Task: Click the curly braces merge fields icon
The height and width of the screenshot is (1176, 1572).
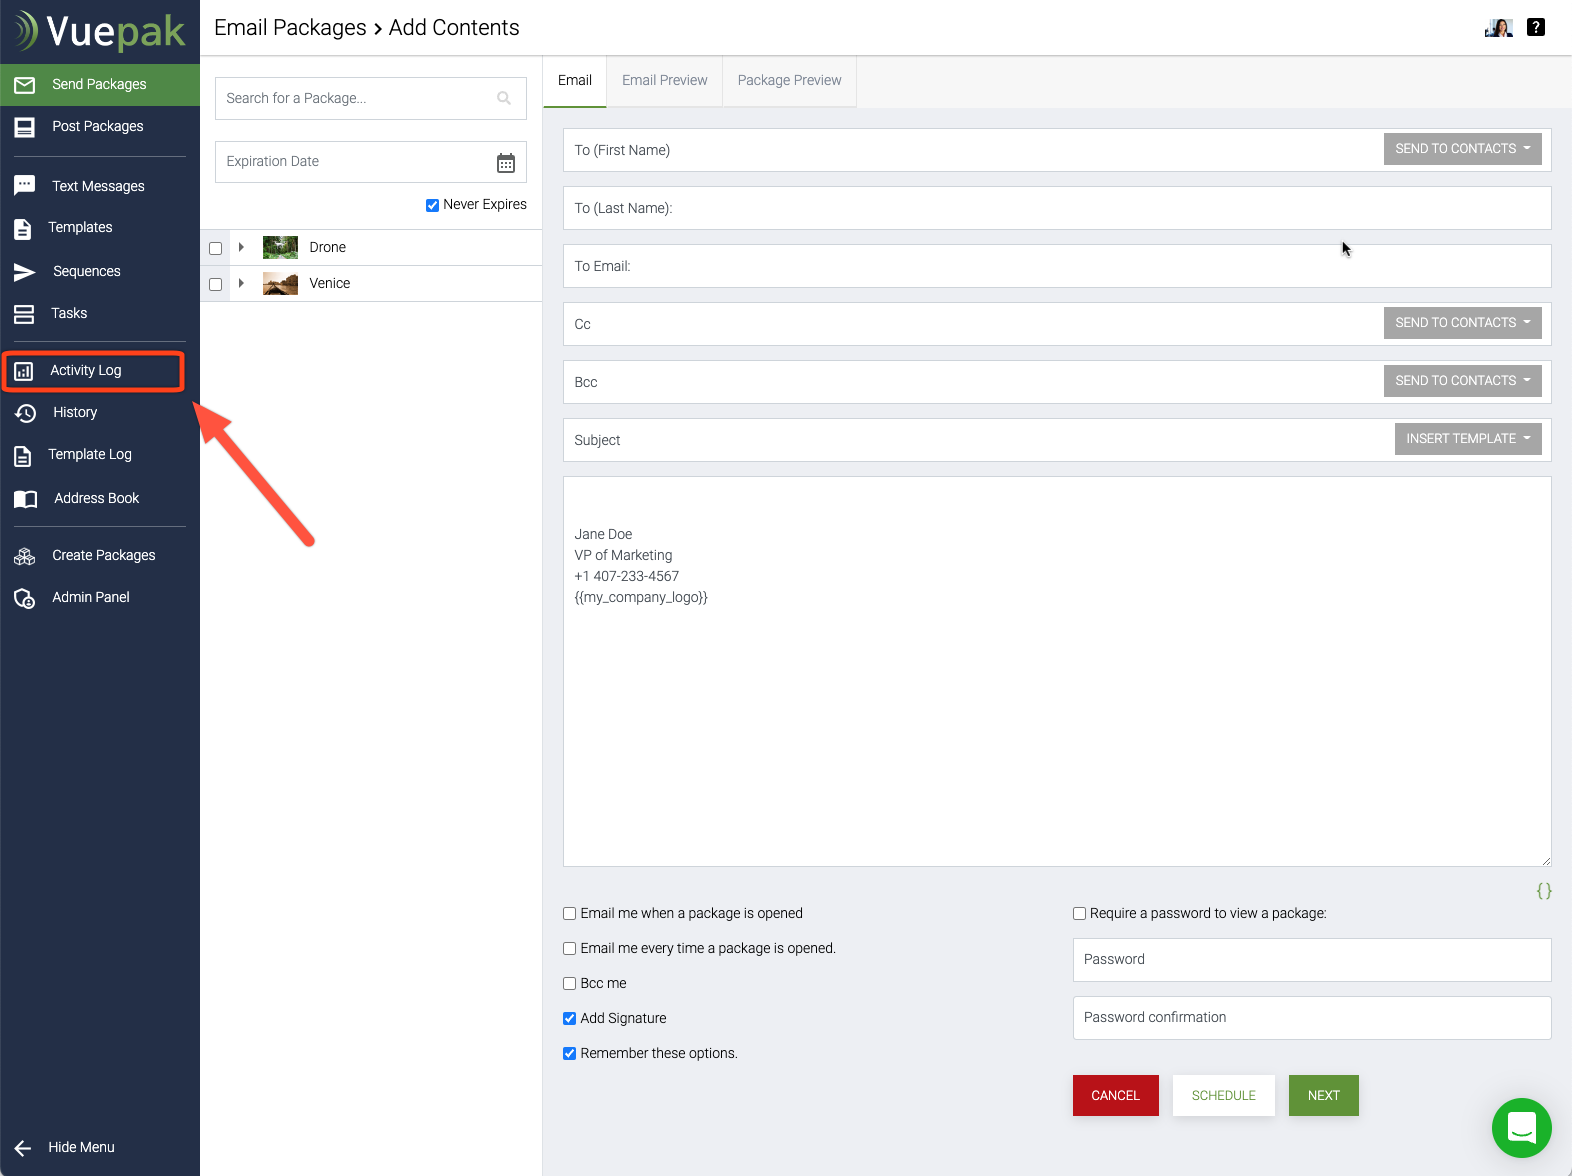Action: tap(1543, 891)
